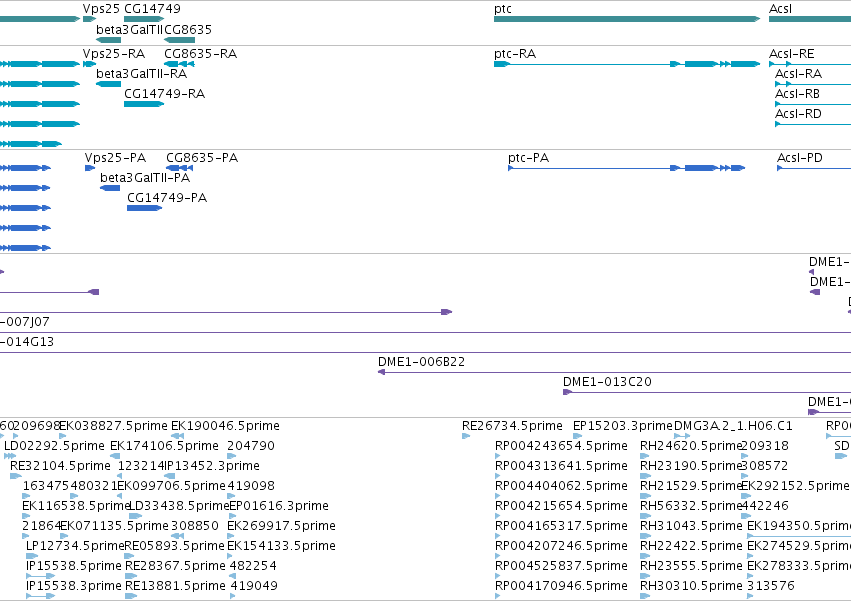Click the DME1-006B22 BAC label

pos(422,362)
